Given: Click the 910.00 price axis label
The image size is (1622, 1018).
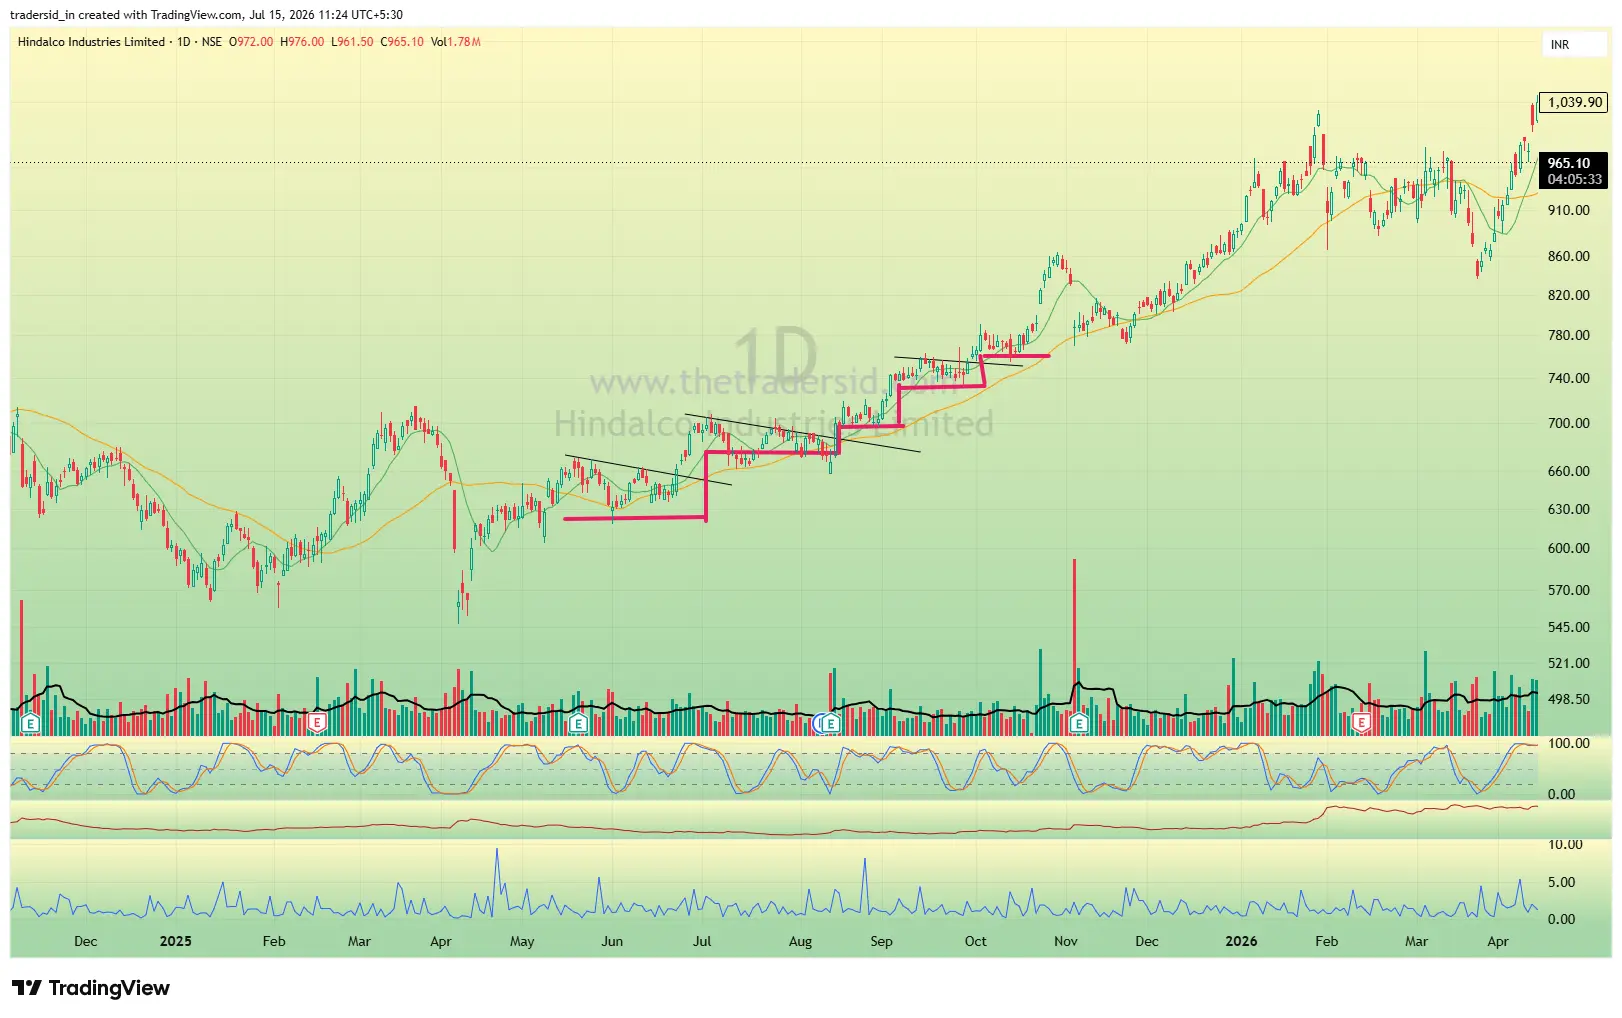Looking at the screenshot, I should coord(1568,210).
